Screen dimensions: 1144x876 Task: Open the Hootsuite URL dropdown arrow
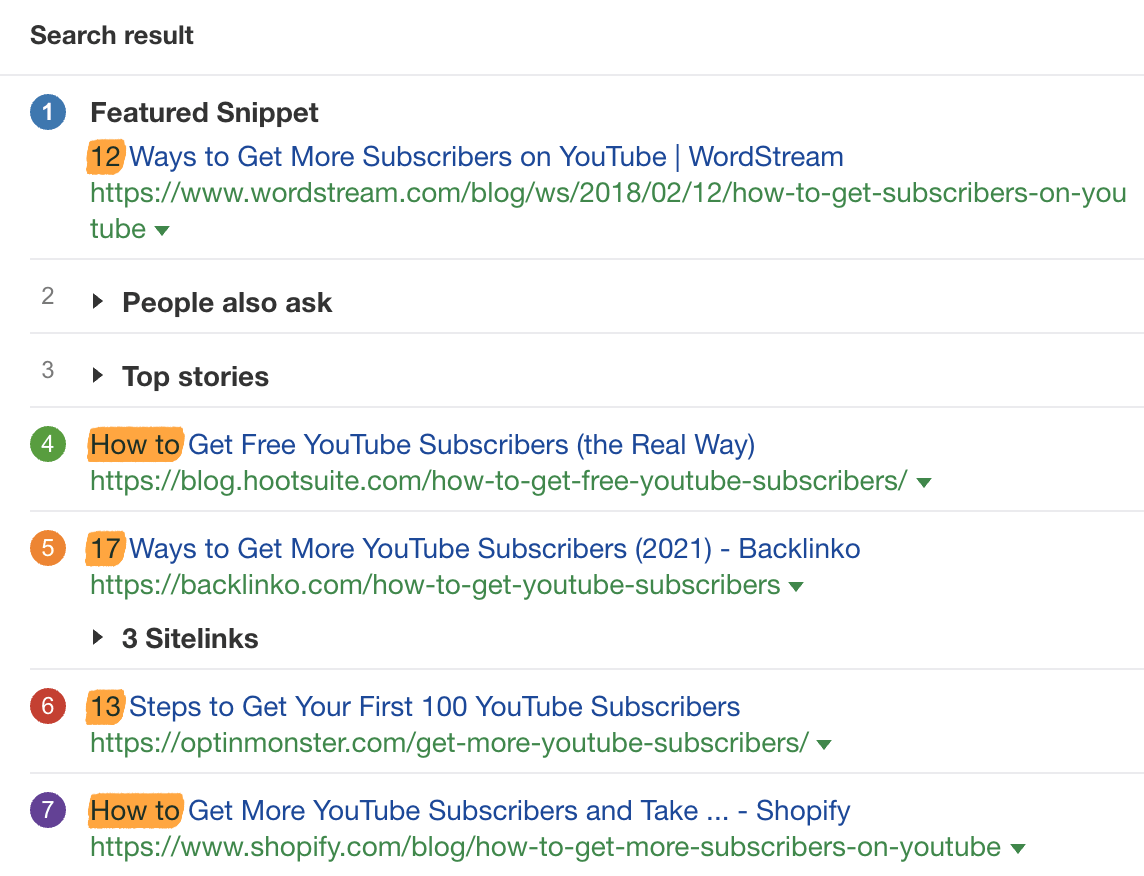pos(924,483)
